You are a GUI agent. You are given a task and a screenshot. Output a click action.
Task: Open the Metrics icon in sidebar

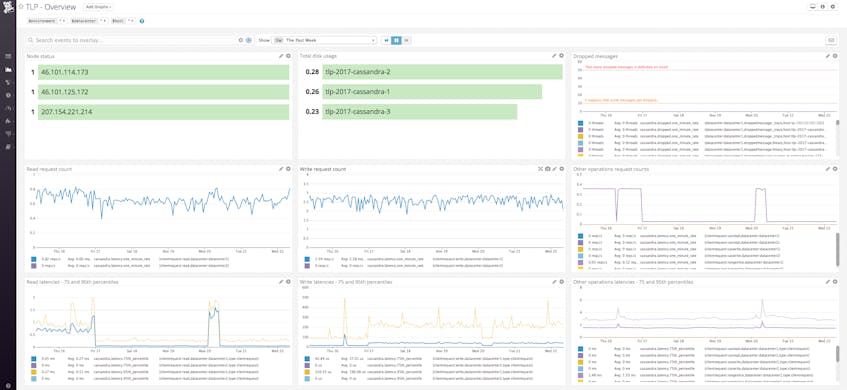coord(8,108)
